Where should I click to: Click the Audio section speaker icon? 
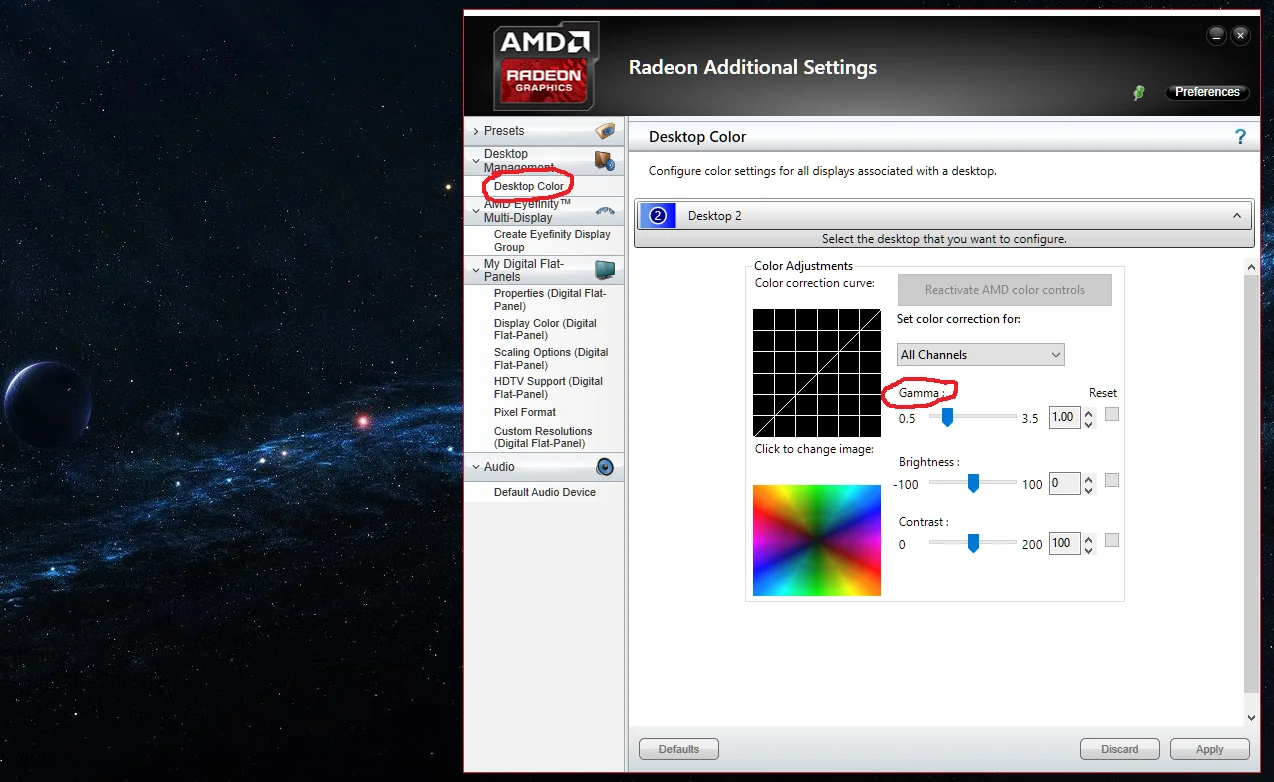point(605,467)
